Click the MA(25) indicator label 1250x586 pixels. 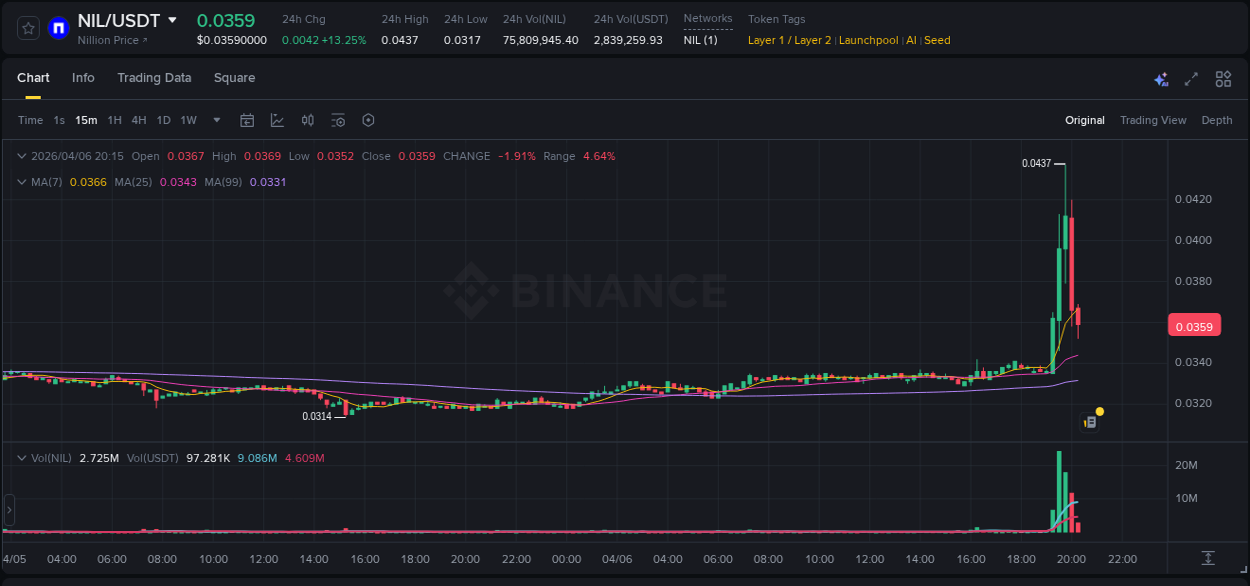[x=133, y=182]
